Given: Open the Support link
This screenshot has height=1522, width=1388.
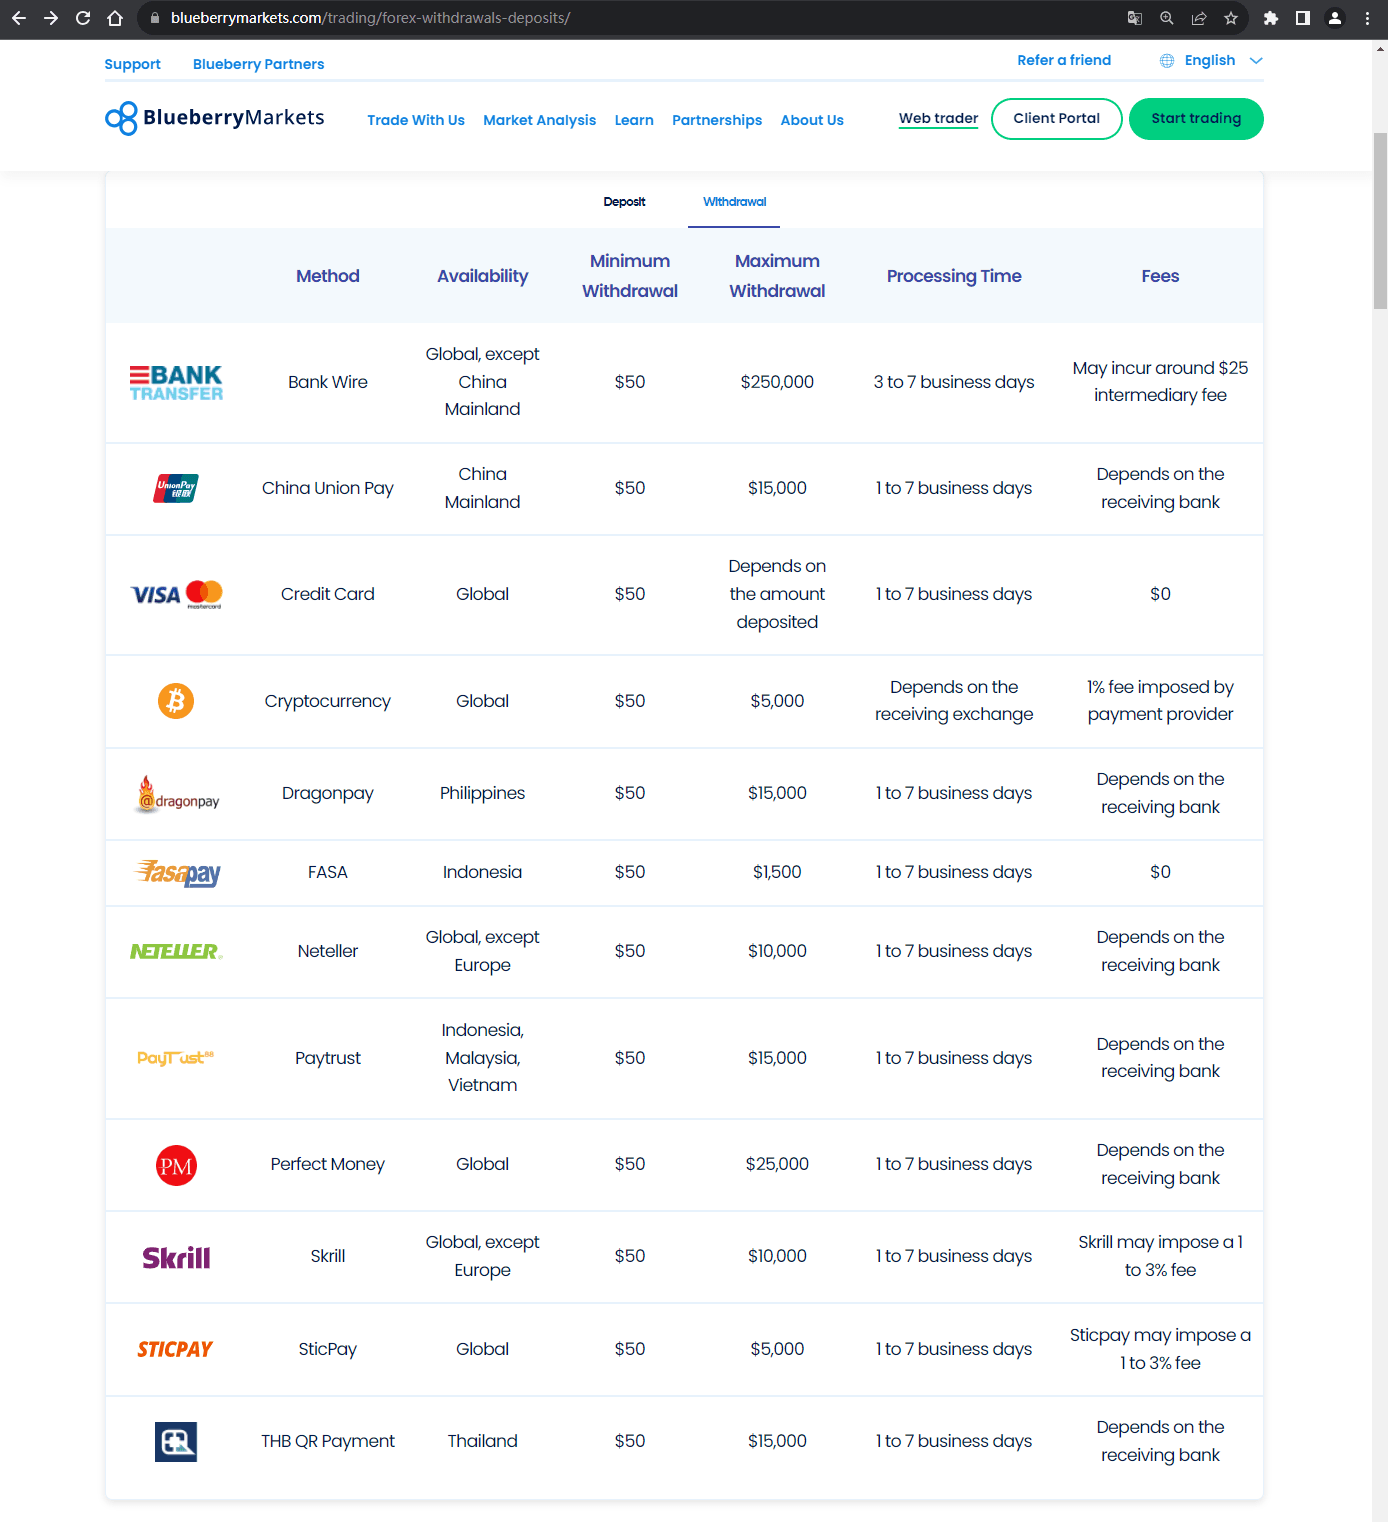Looking at the screenshot, I should click(x=132, y=64).
